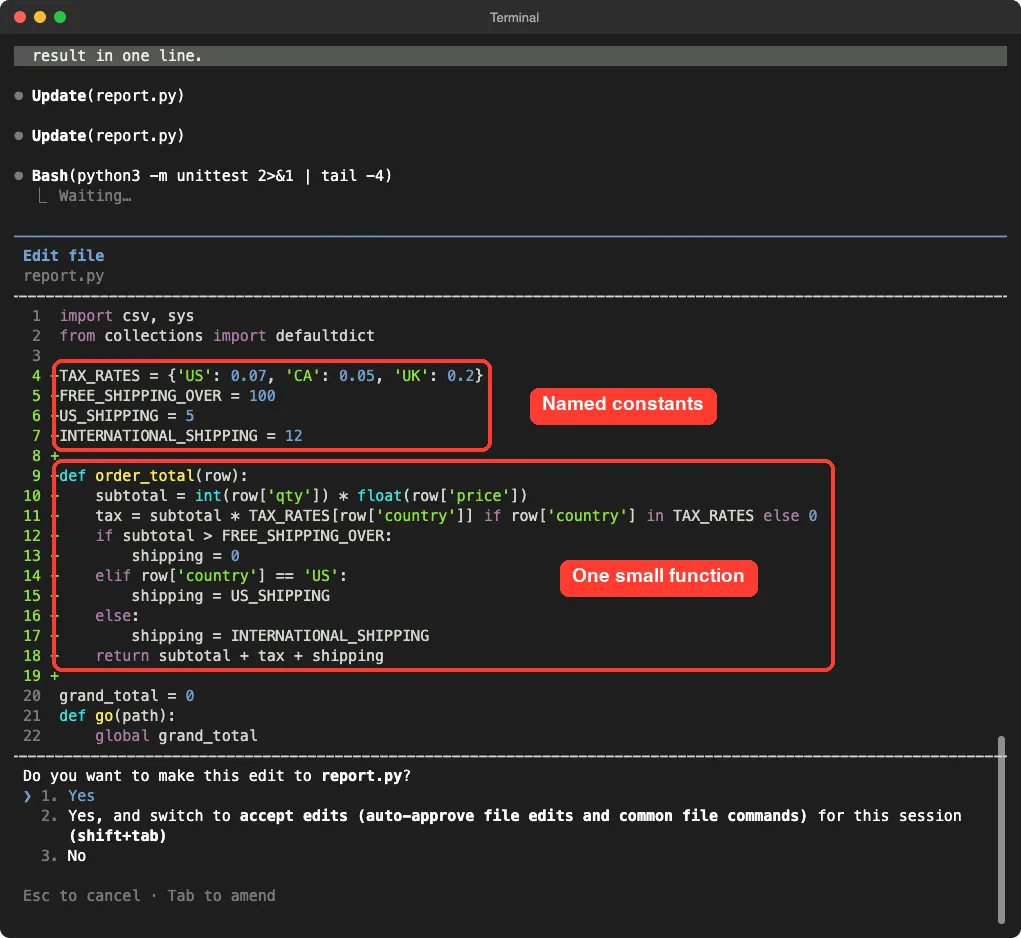Click 'return subtotal + tax + shipping' line
Image resolution: width=1021 pixels, height=938 pixels.
(x=240, y=655)
